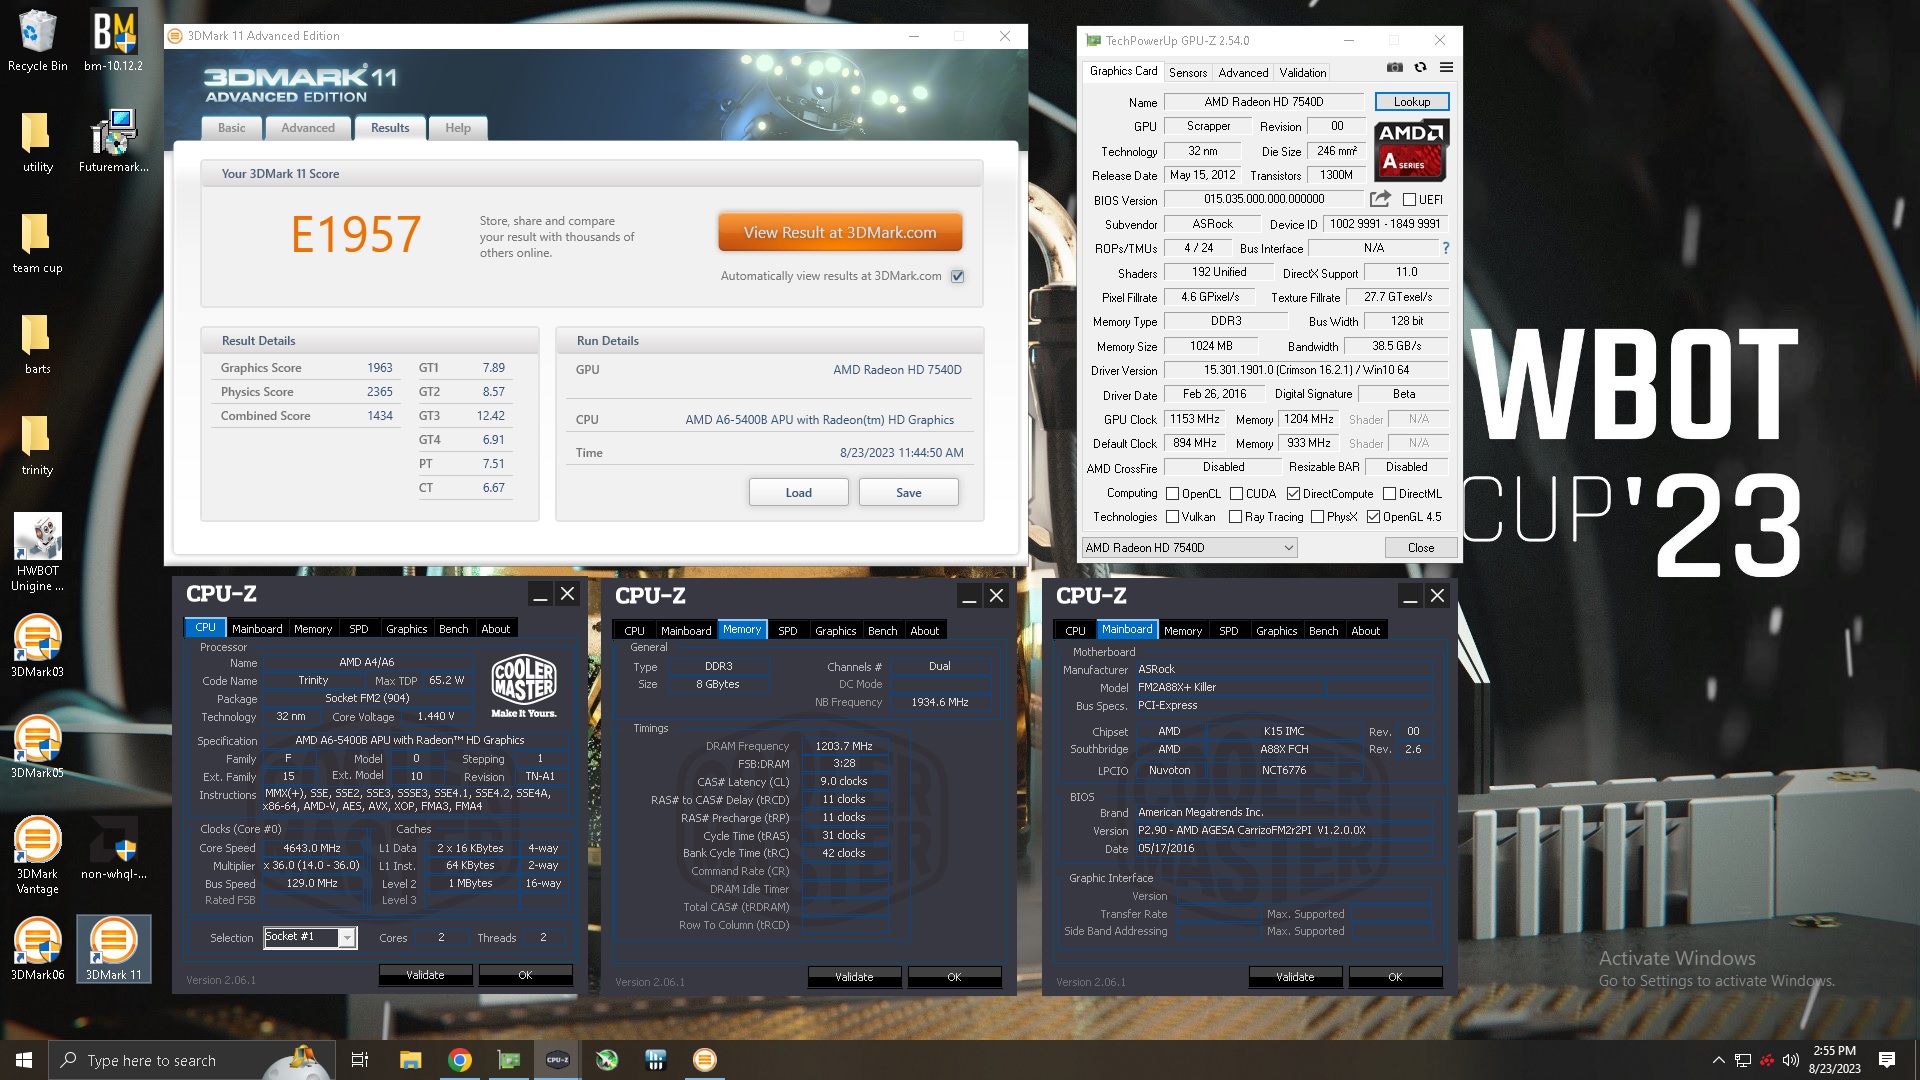
Task: Click View Result at 3DMark.com button
Action: (x=840, y=232)
